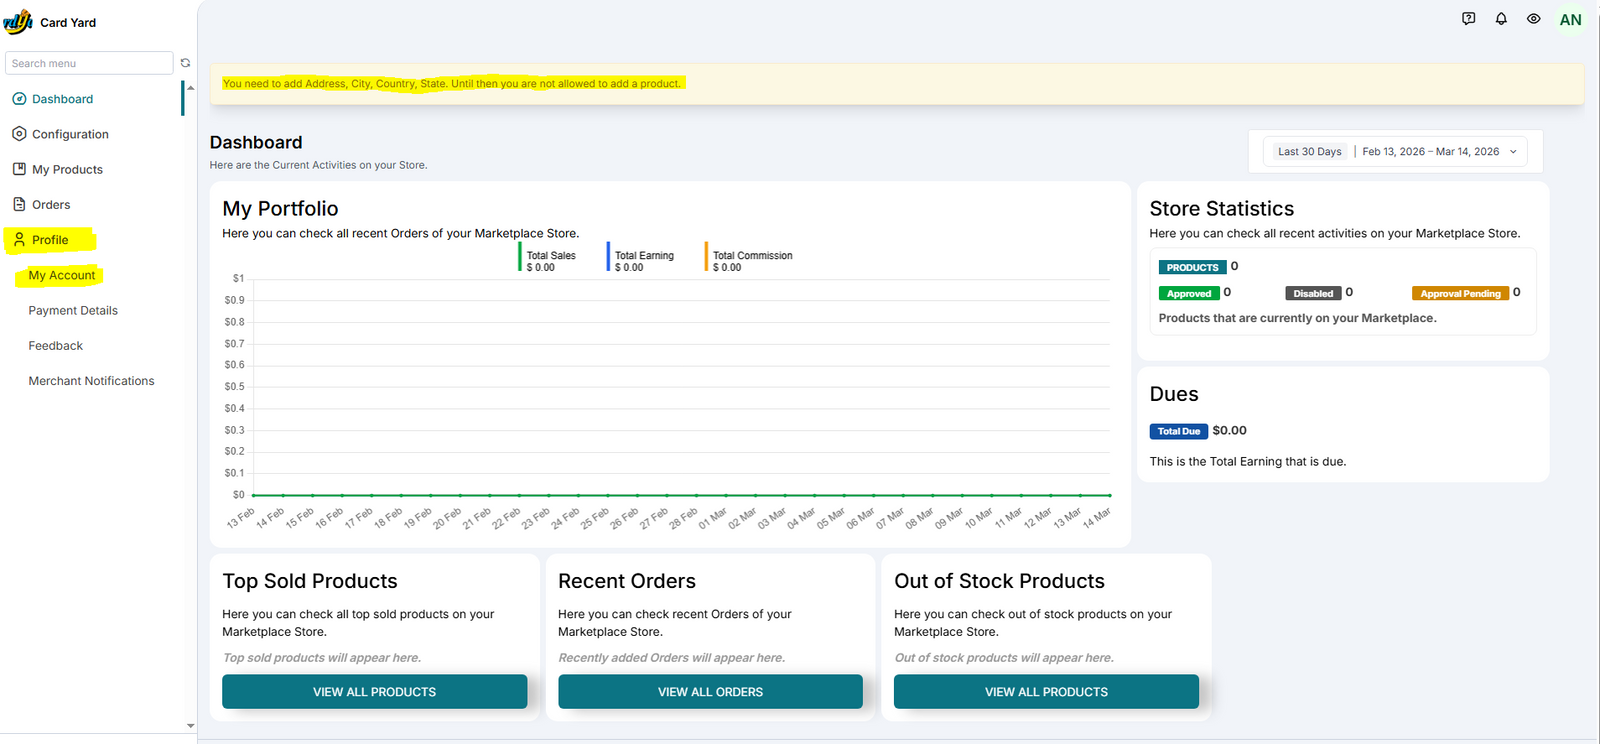Toggle the eye visibility icon in header
Viewport: 1600px width, 744px height.
click(x=1533, y=19)
